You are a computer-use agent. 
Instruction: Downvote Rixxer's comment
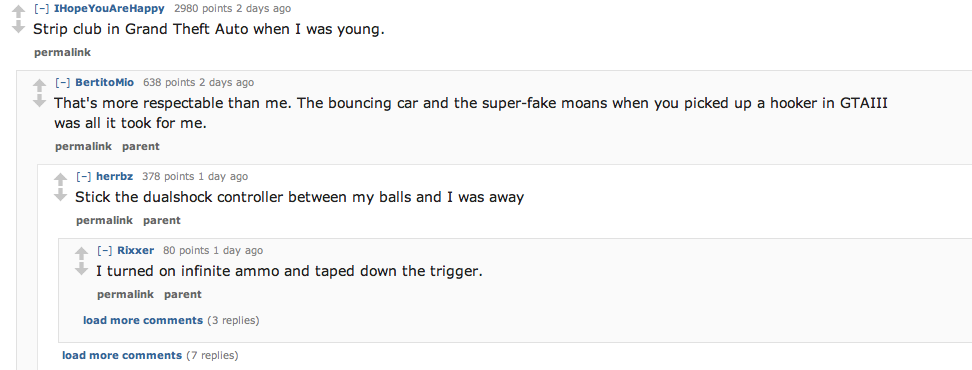tap(81, 268)
